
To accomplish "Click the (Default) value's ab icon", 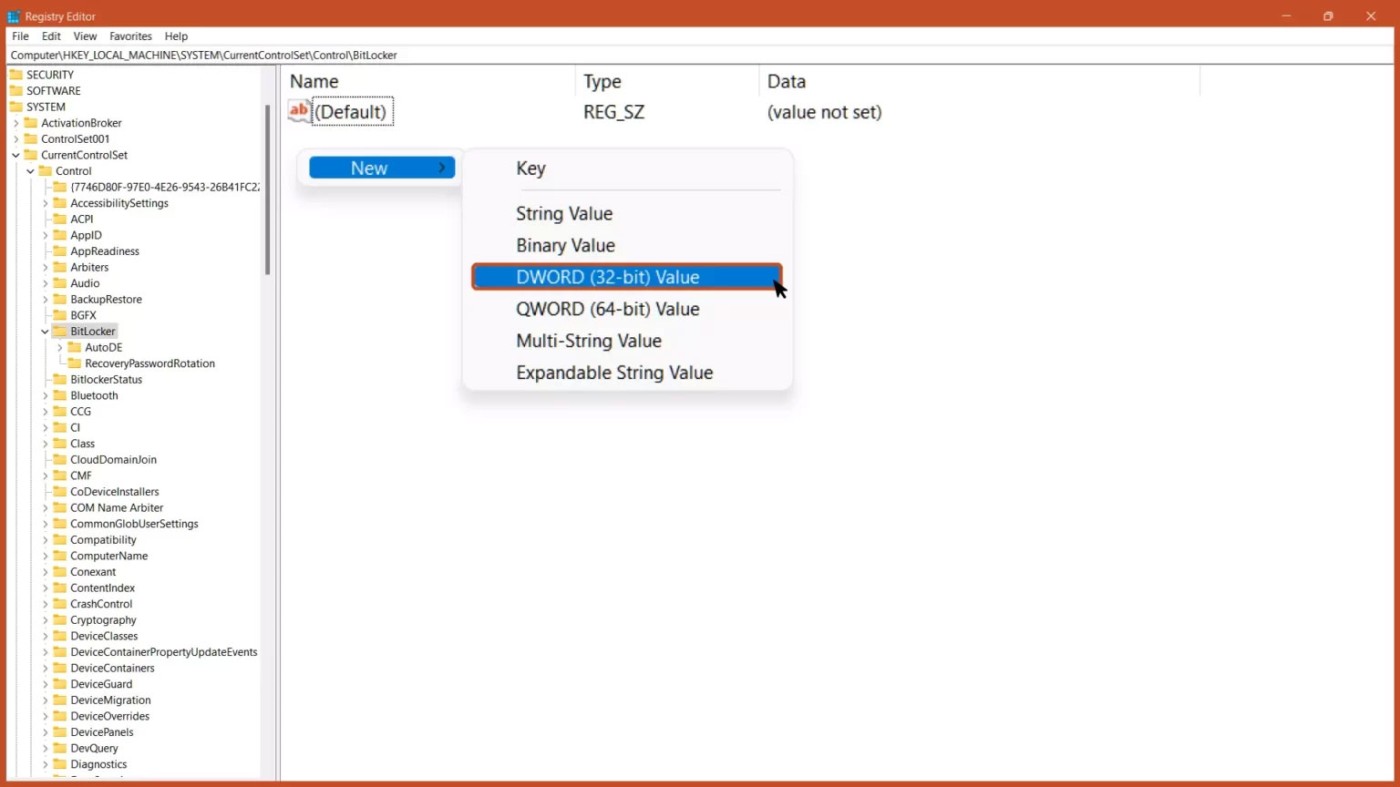I will (299, 111).
